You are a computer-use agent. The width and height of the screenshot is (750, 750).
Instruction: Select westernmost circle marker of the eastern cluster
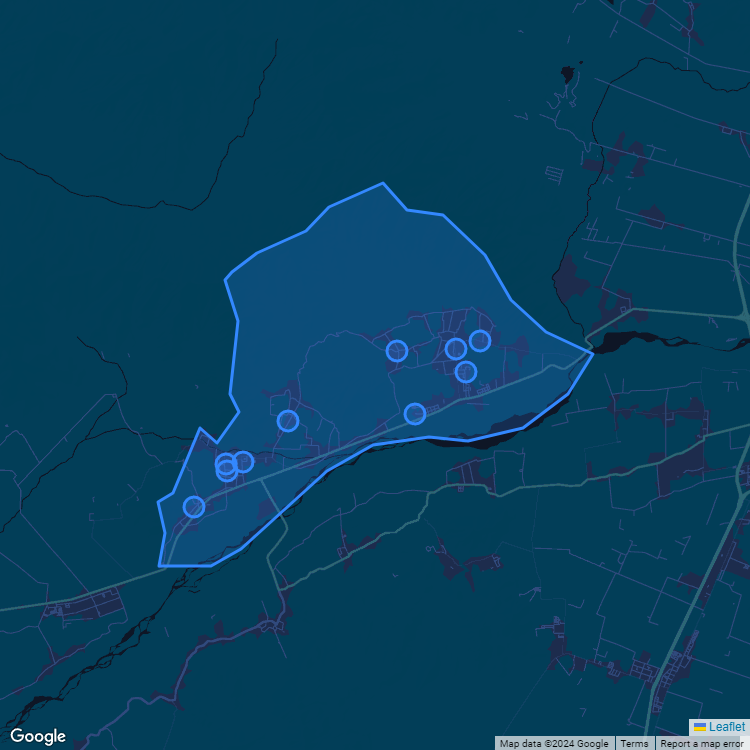tap(397, 351)
